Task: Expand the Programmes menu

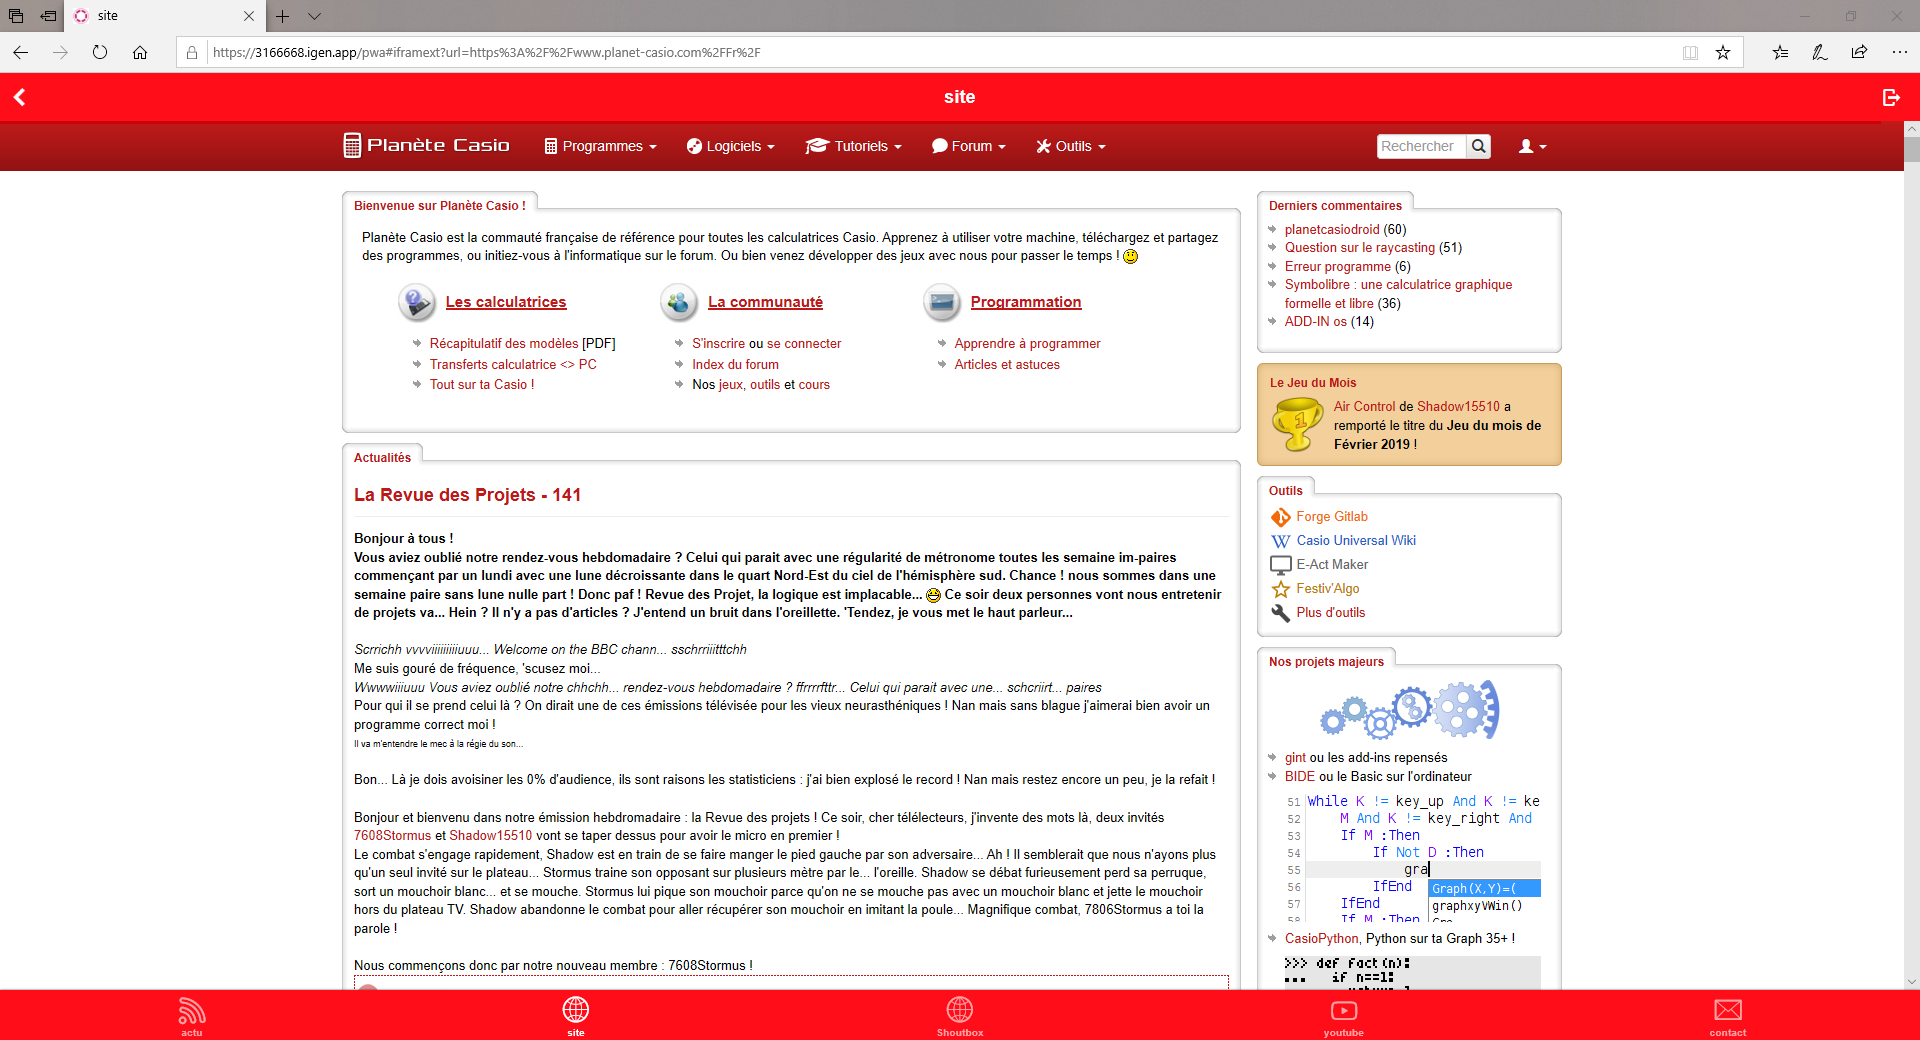Action: click(x=600, y=146)
